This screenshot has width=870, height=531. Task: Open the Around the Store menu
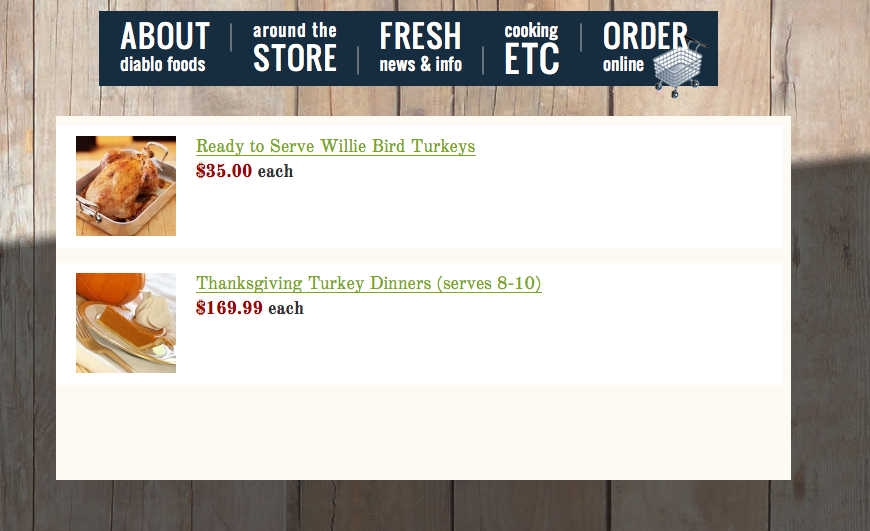[294, 48]
